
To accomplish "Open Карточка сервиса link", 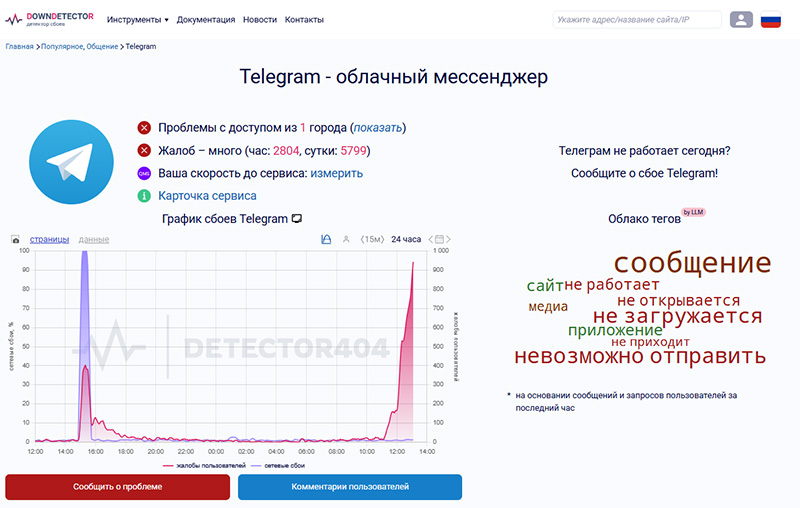I will [x=207, y=196].
